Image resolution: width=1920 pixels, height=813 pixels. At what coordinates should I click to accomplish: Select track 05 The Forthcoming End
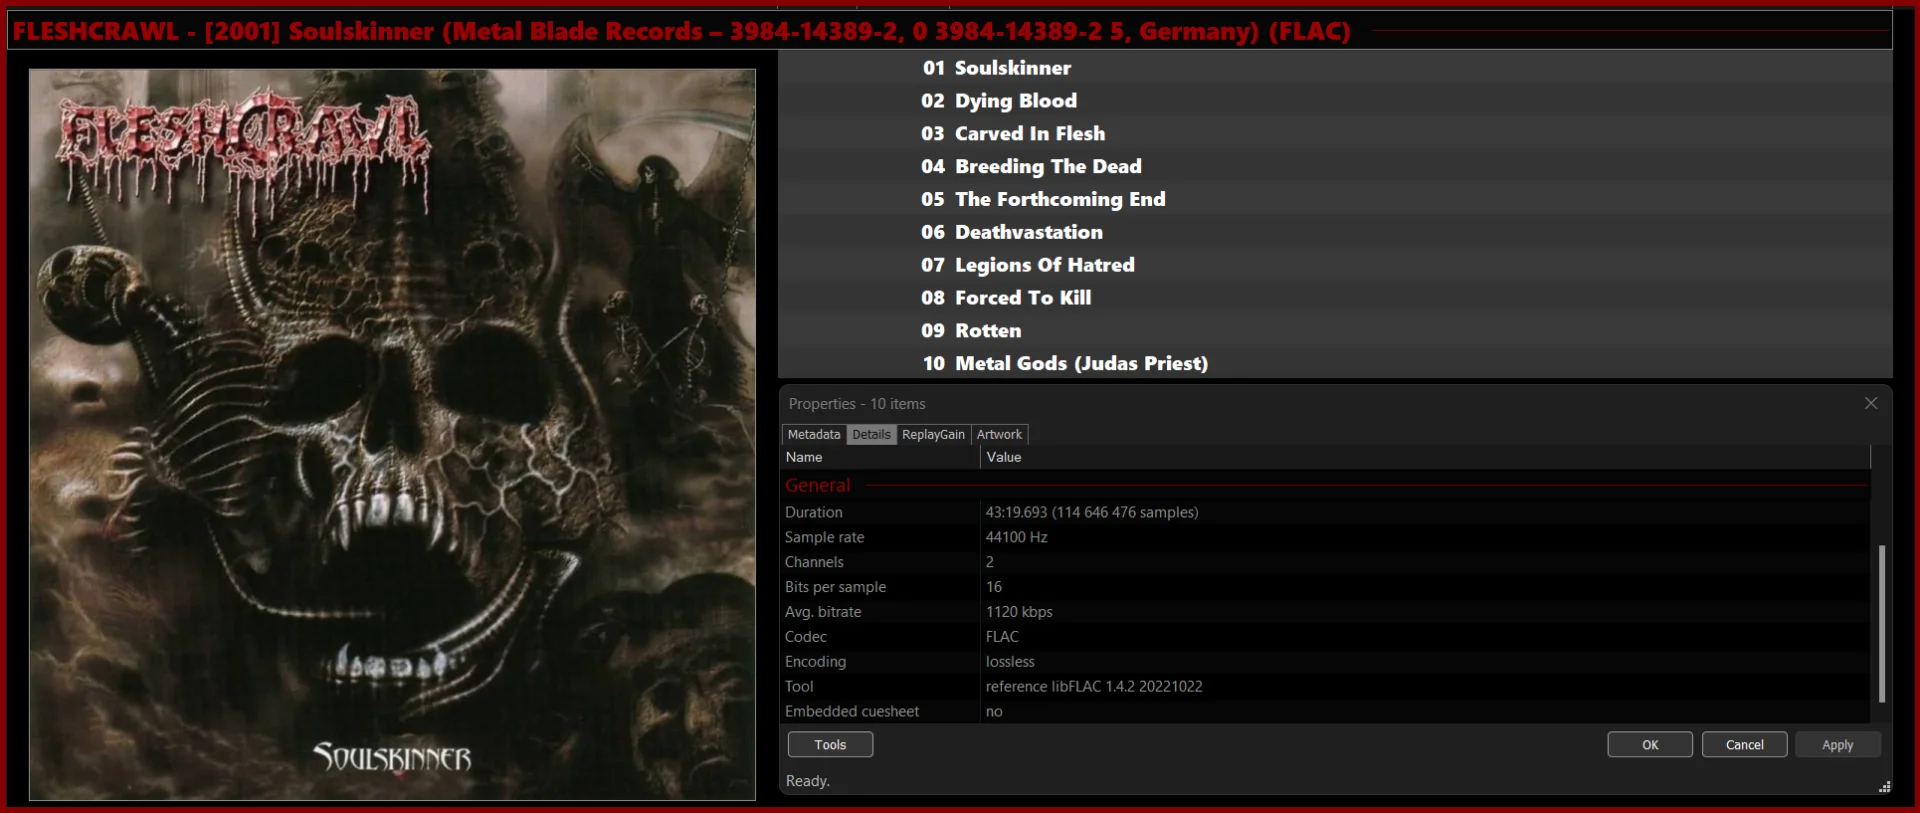(1335, 199)
